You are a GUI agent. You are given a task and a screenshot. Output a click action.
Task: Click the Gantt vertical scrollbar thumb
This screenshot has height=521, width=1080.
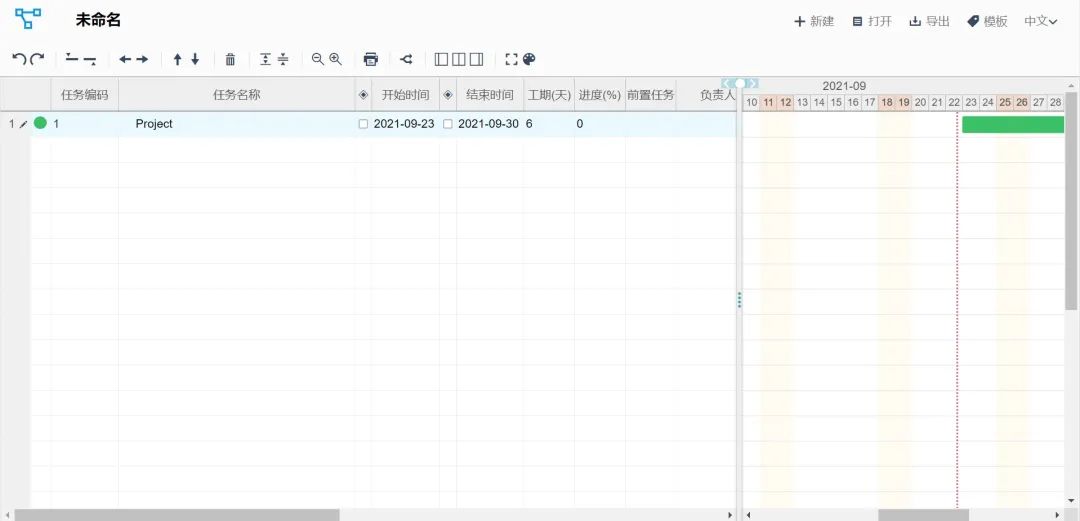click(x=1072, y=201)
